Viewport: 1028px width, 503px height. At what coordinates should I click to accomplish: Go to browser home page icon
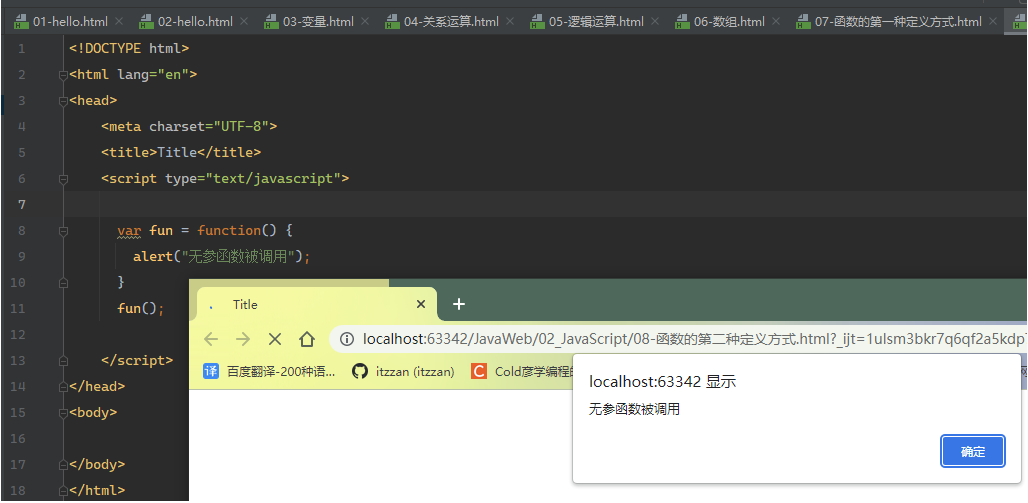[x=307, y=338]
